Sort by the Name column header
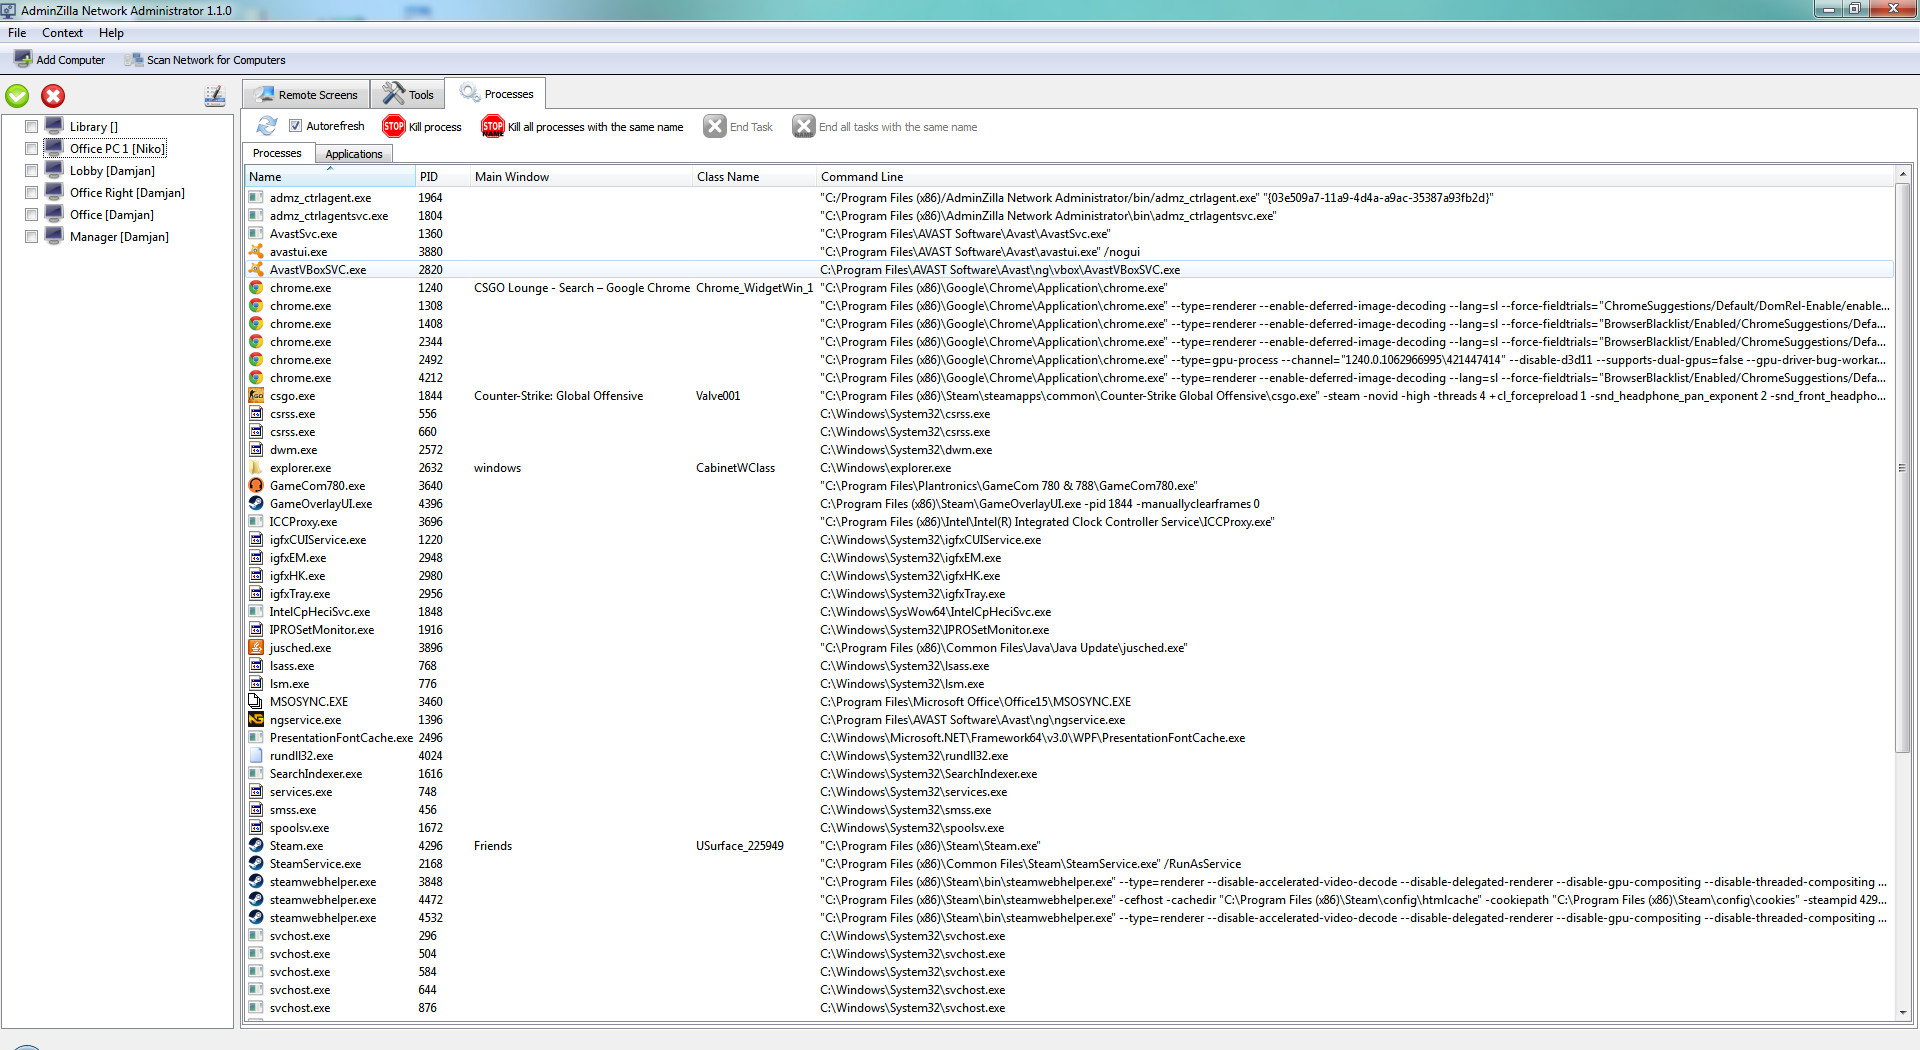Screen dimensions: 1920x1050 tap(330, 177)
